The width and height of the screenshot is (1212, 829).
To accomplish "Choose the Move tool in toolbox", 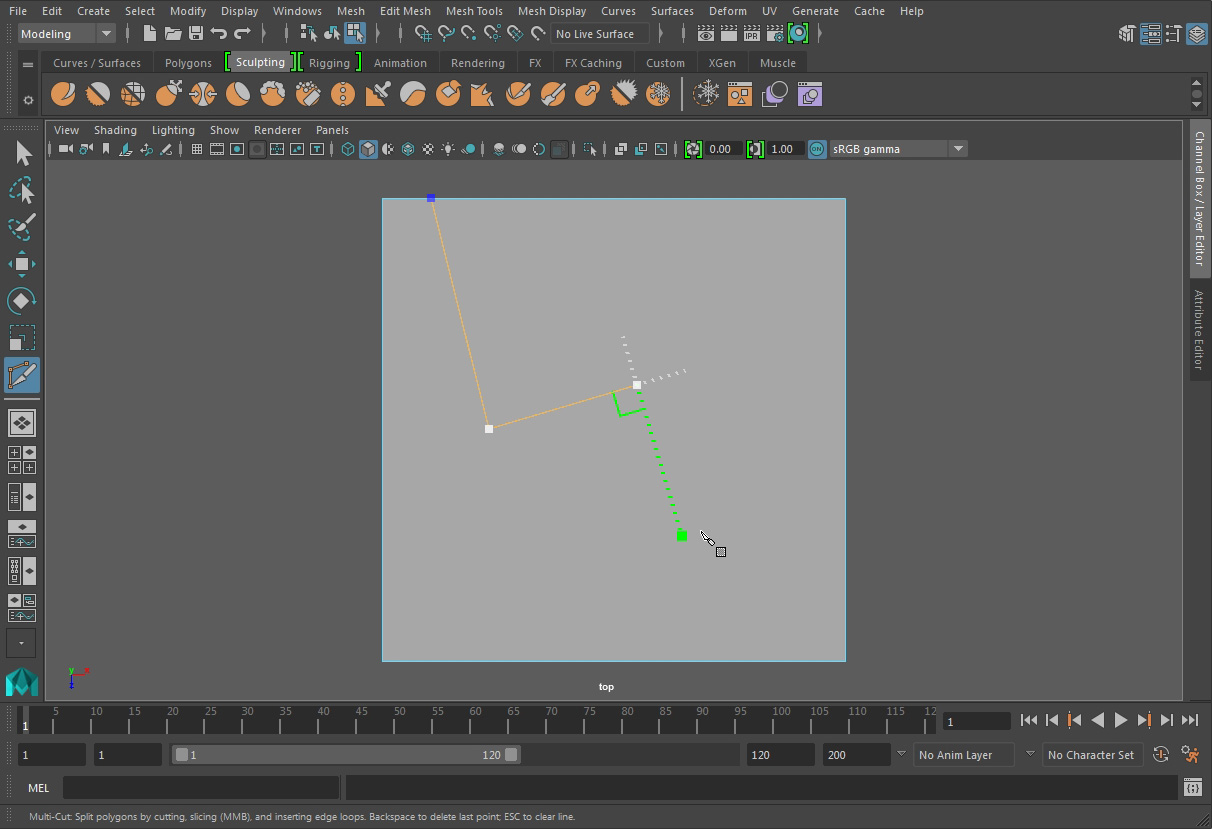I will (22, 264).
